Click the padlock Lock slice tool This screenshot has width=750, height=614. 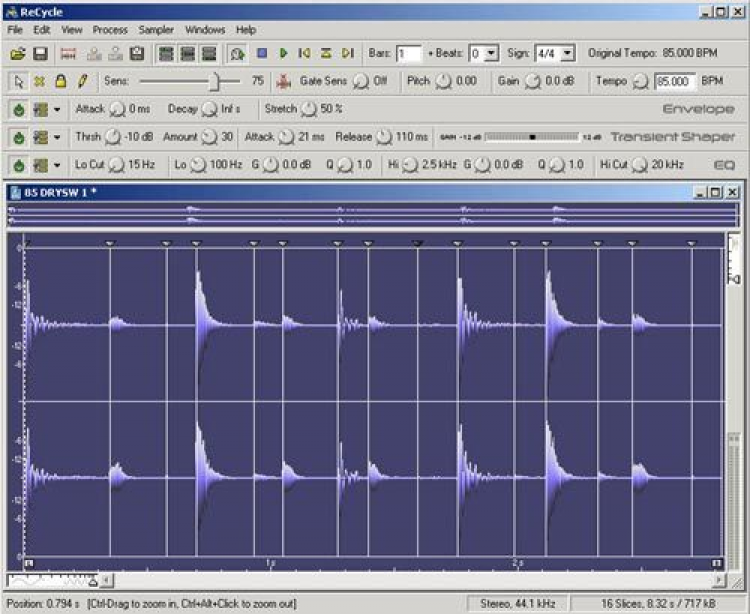tap(61, 80)
